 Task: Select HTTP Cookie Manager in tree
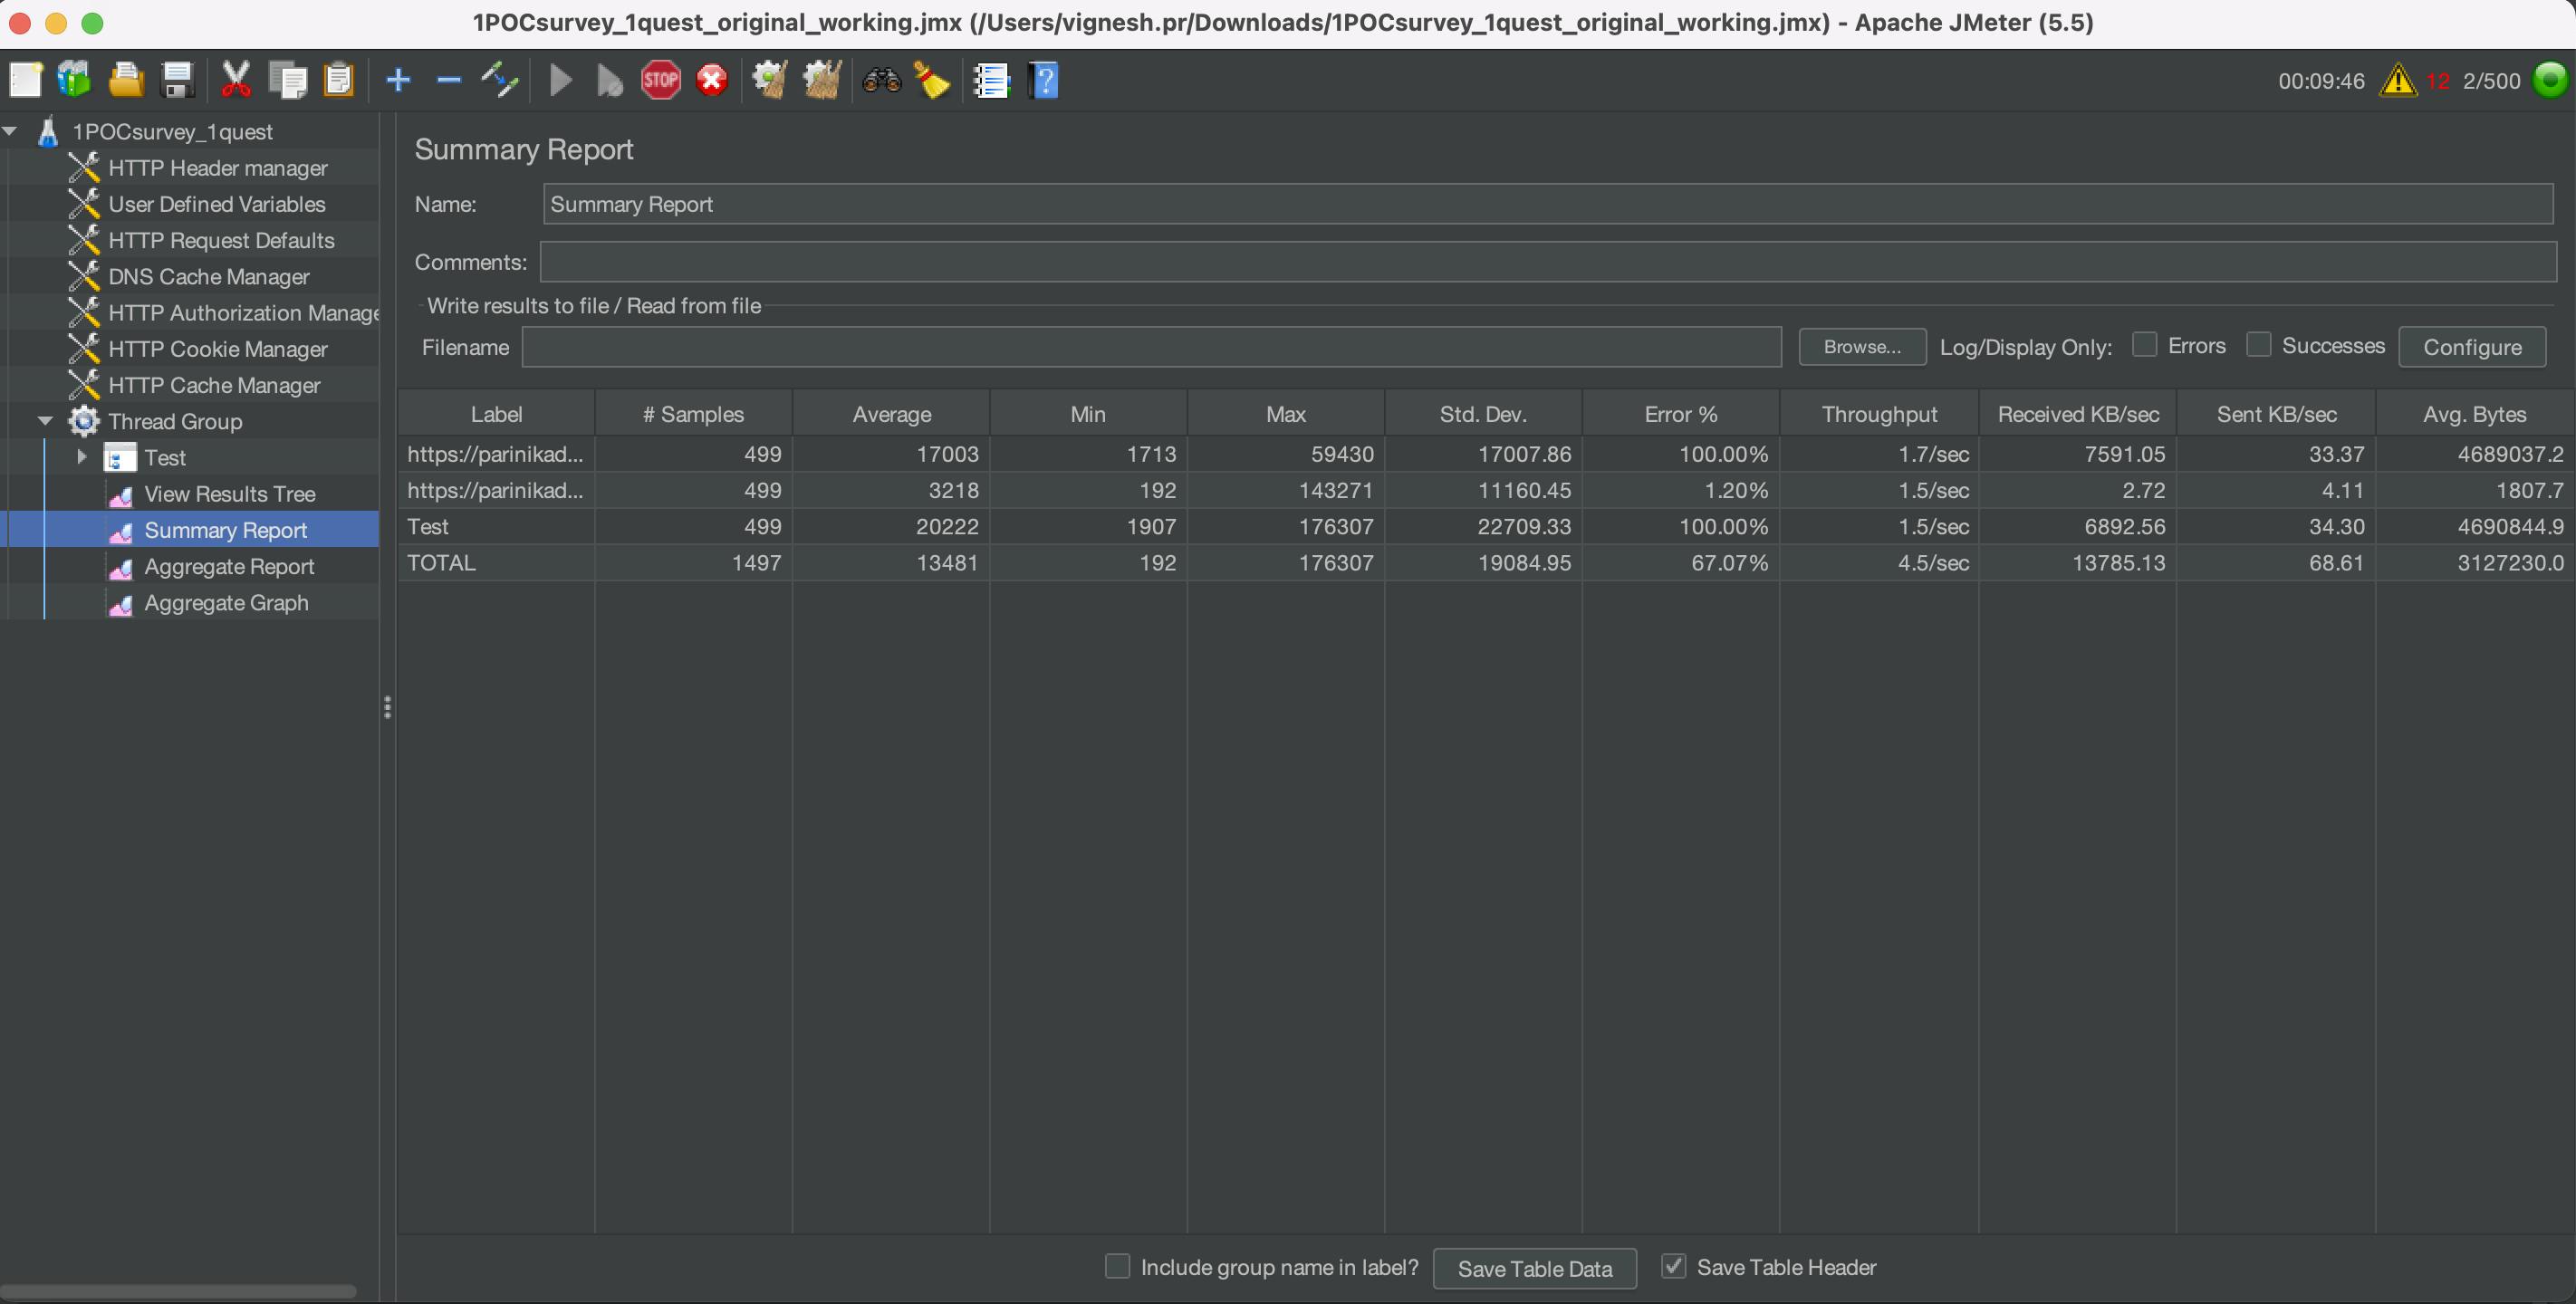click(218, 349)
